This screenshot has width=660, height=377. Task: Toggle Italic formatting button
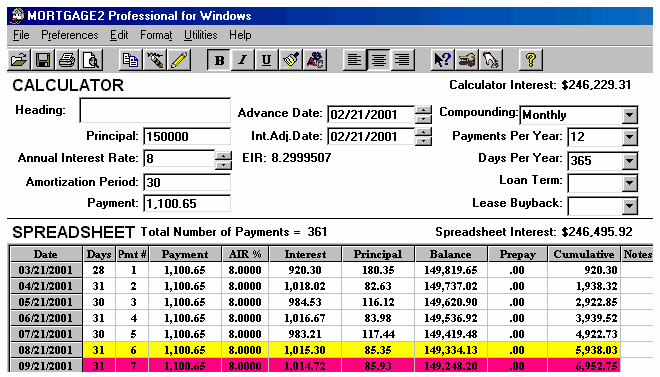tap(242, 60)
